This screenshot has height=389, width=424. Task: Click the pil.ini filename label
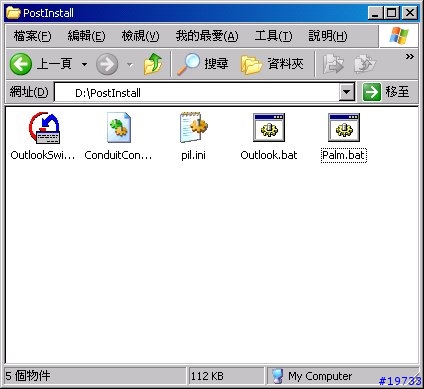pyautogui.click(x=193, y=155)
